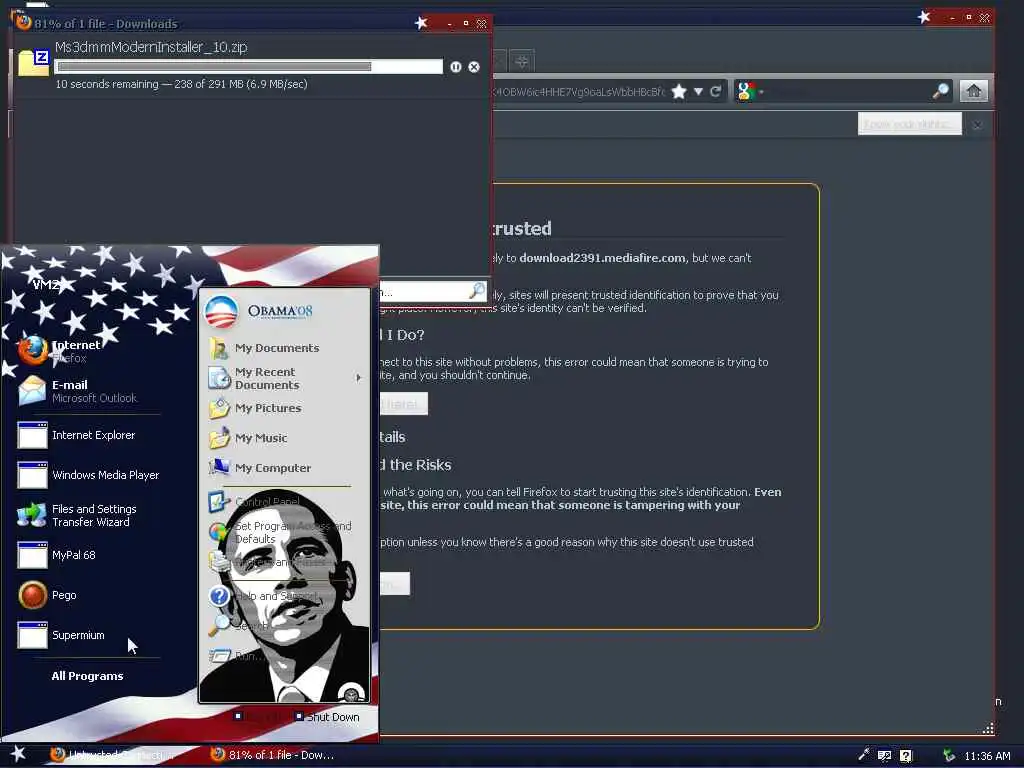Click inside the Firefox search box

point(847,91)
